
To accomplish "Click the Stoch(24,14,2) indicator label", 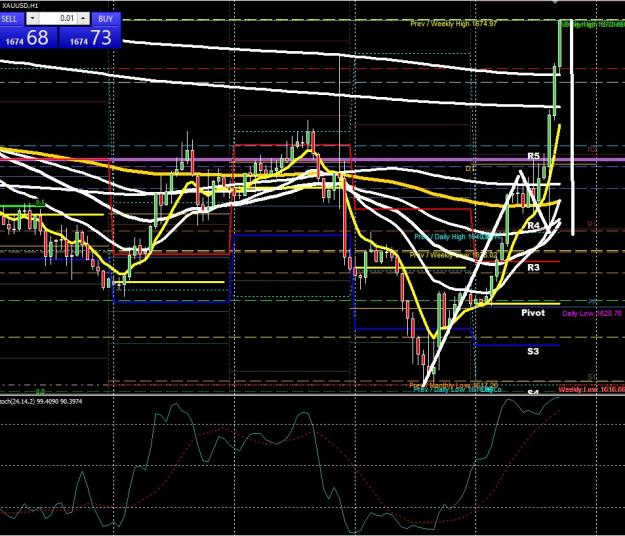I will (41, 401).
